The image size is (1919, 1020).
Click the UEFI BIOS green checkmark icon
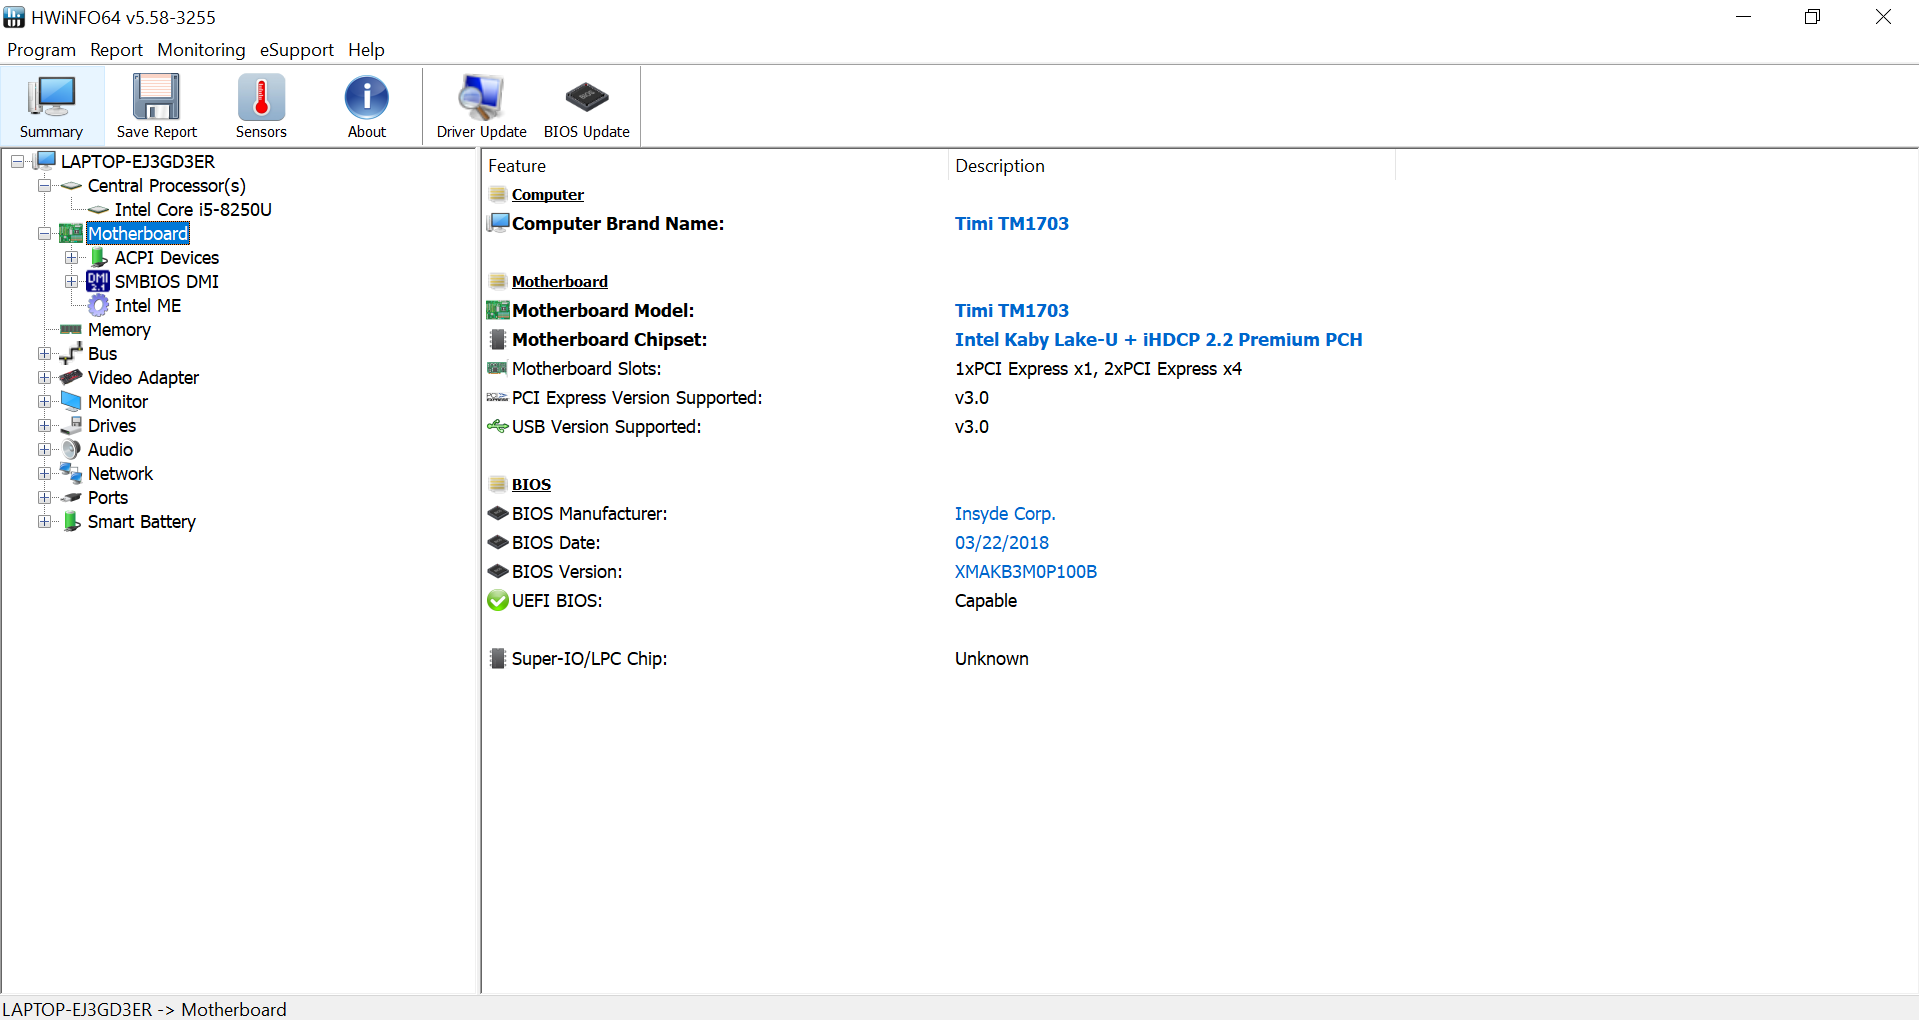[498, 601]
